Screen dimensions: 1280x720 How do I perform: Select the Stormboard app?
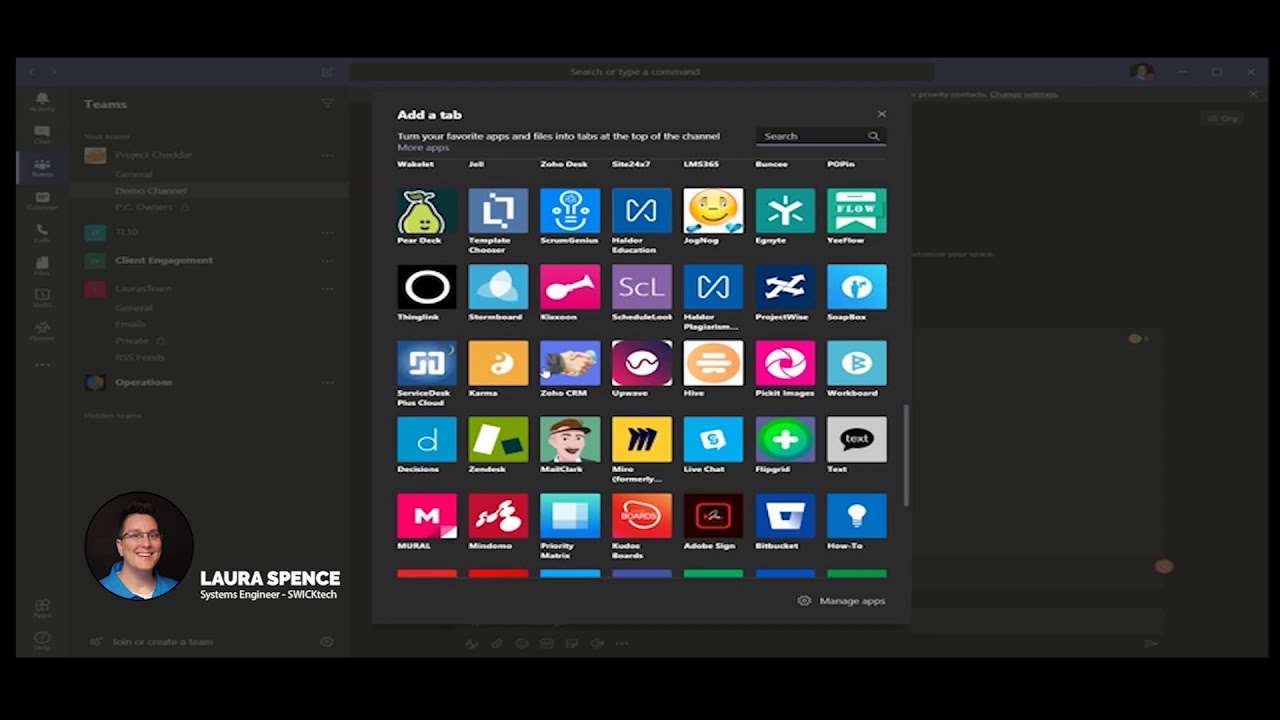tap(498, 287)
